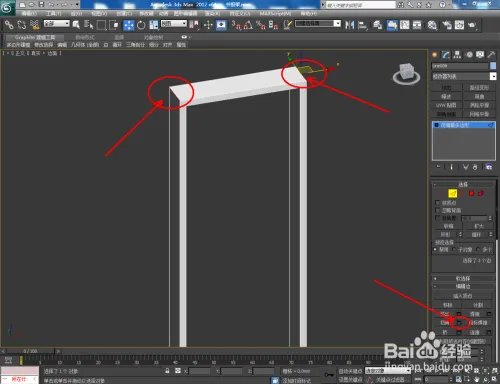The height and width of the screenshot is (384, 500).
Task: Enable the 忽略背面 checkbox
Action: click(x=438, y=210)
